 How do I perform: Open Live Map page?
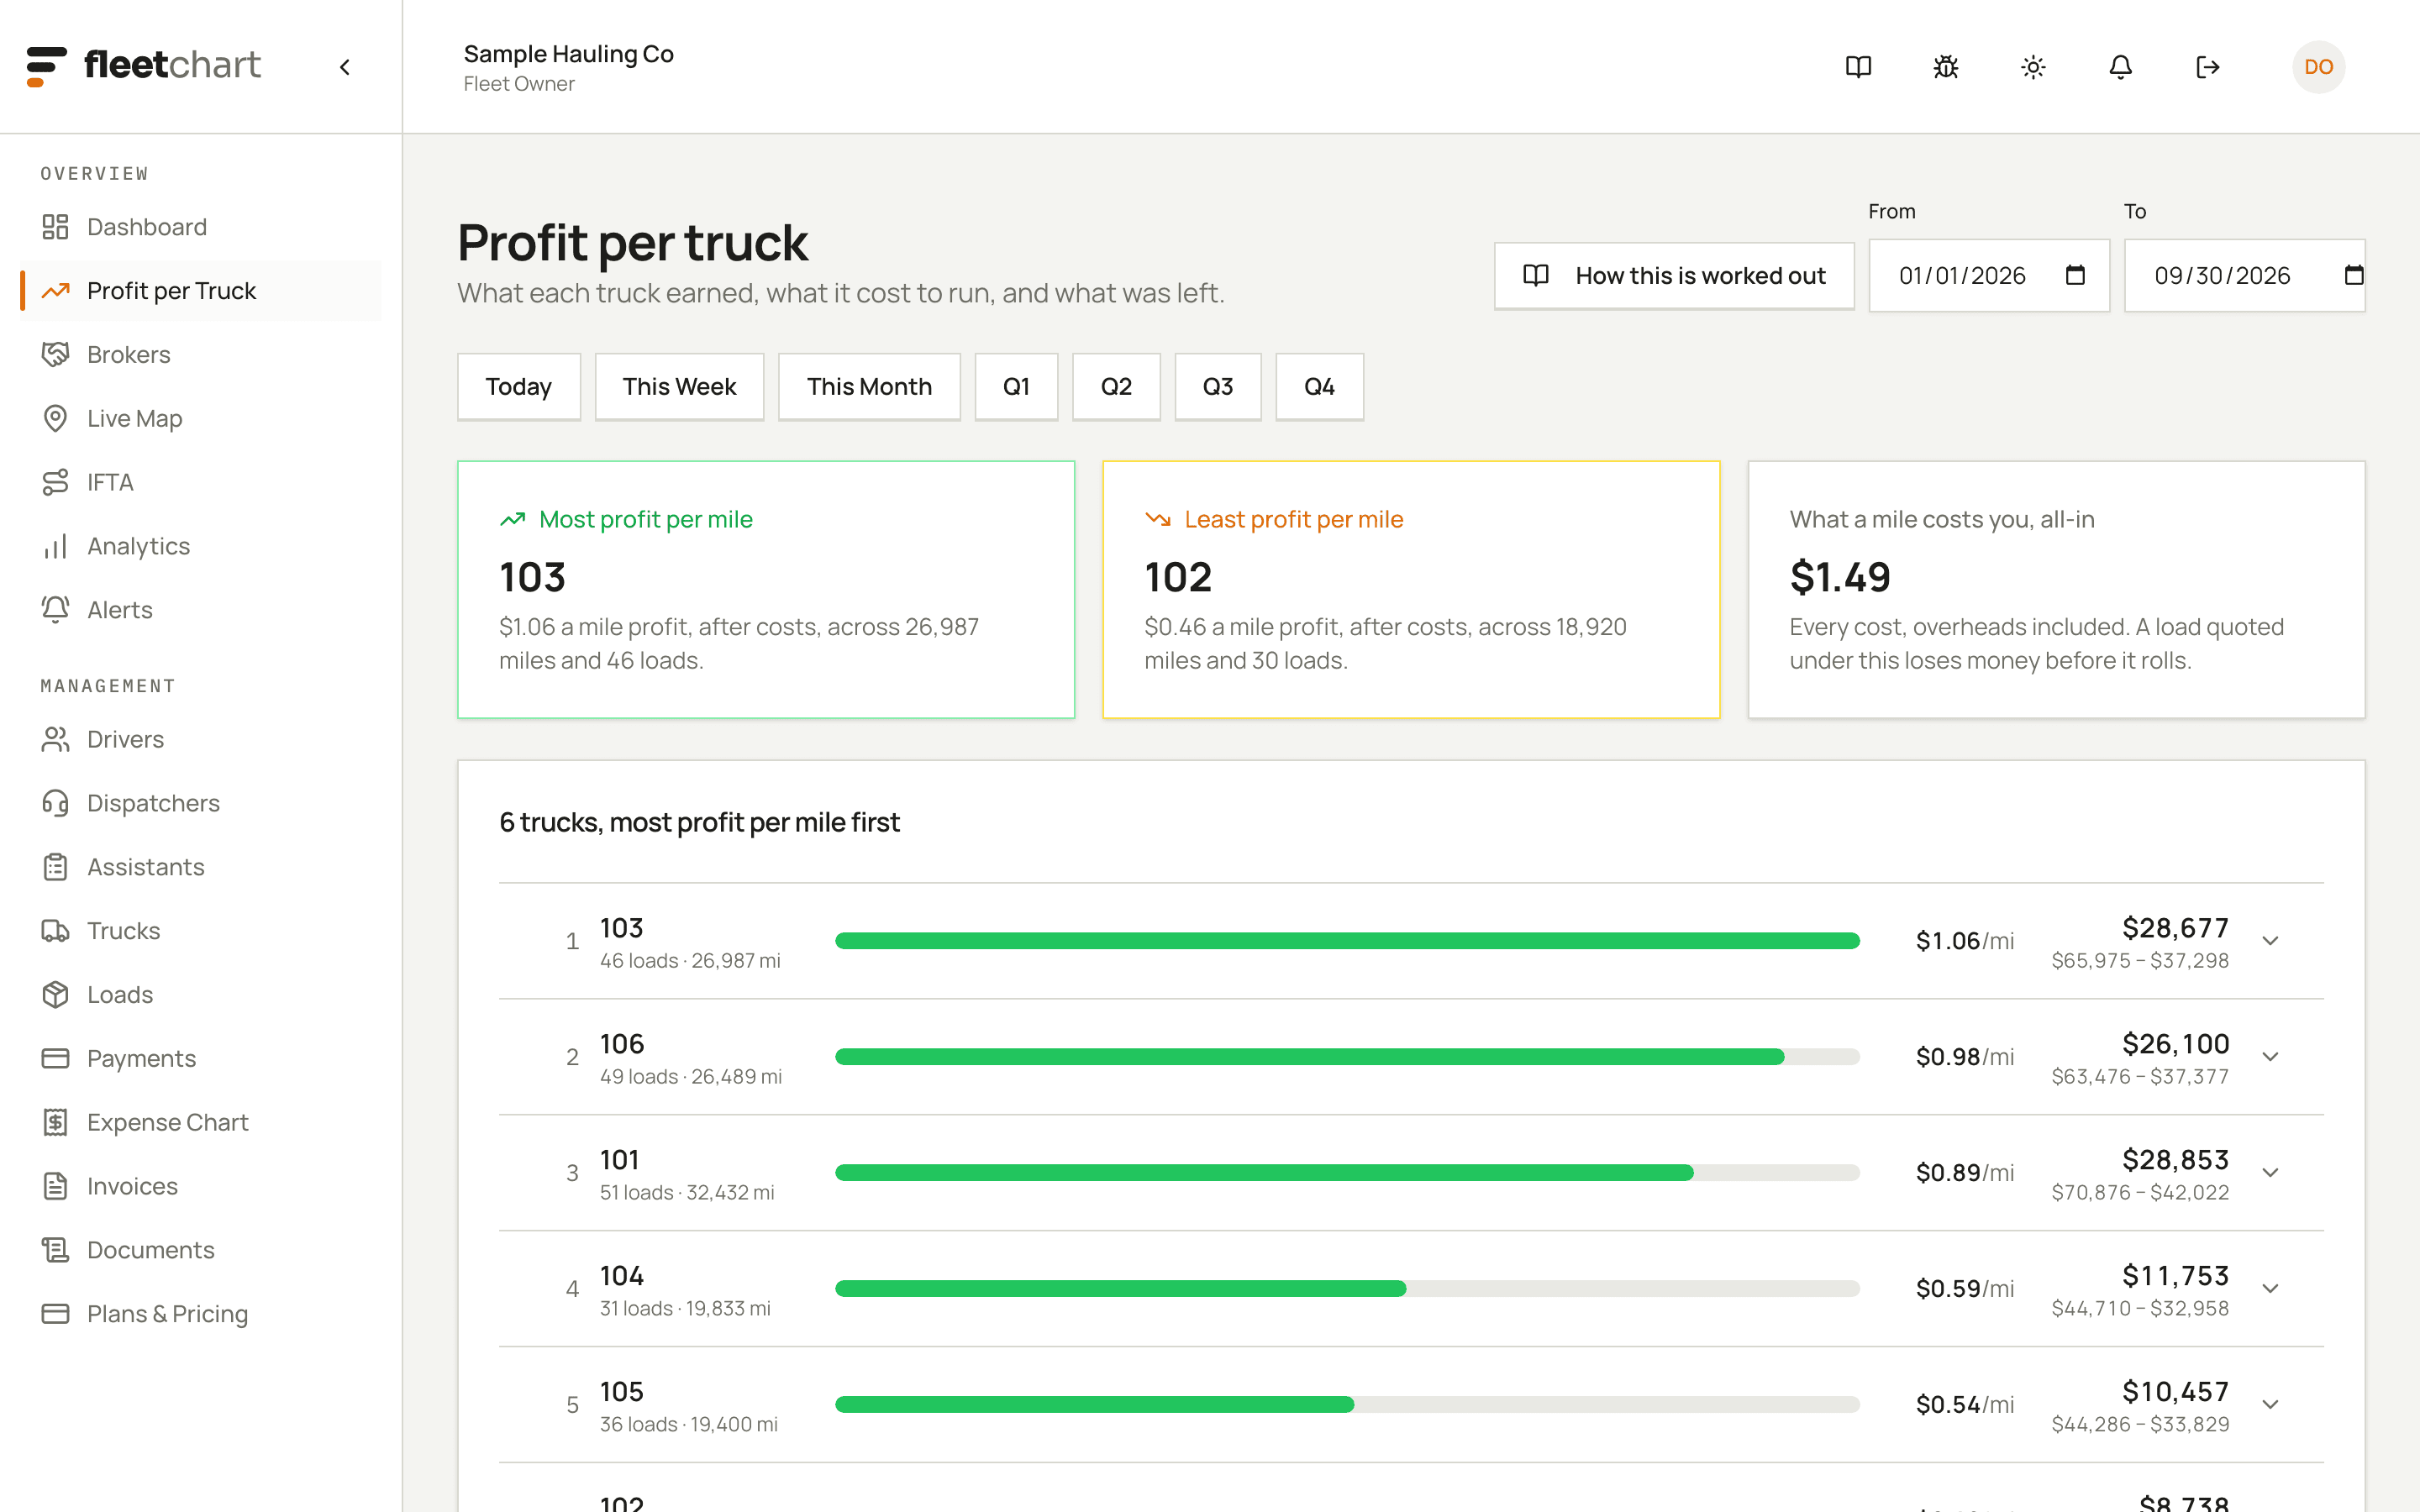pos(200,418)
